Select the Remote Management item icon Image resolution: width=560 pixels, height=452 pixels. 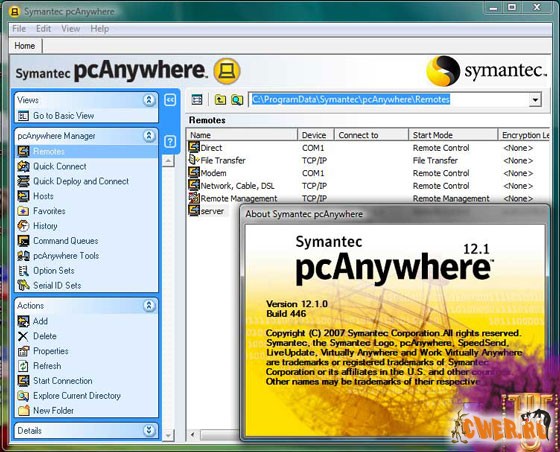click(x=194, y=198)
